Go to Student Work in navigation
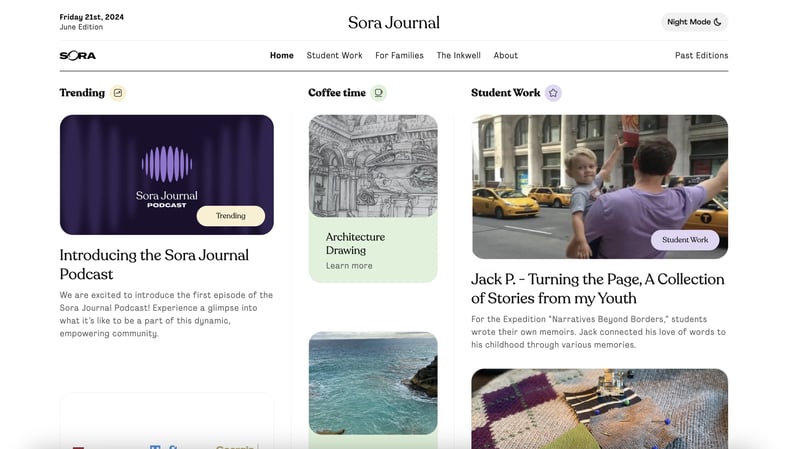 click(x=334, y=56)
